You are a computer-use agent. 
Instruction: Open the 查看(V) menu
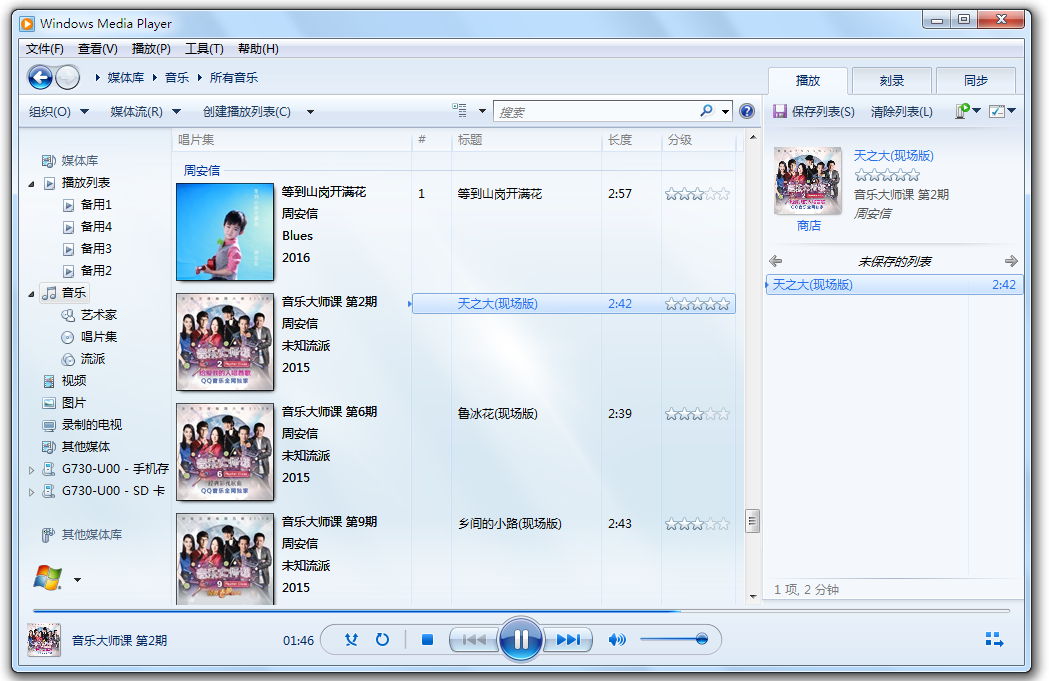[98, 49]
